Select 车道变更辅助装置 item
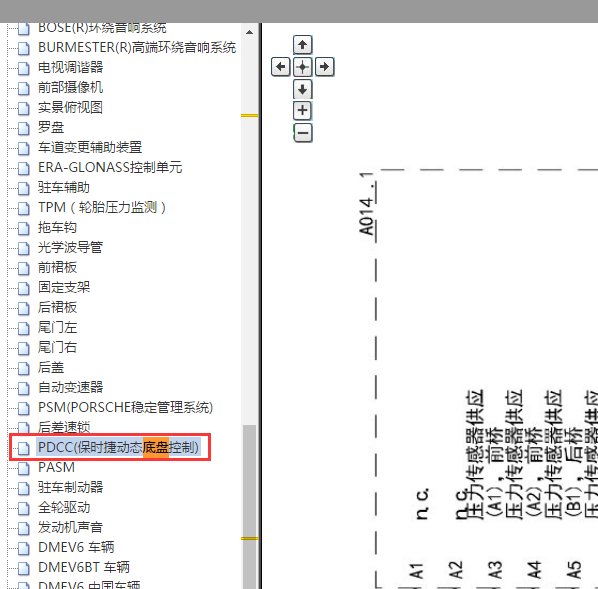 (90, 147)
